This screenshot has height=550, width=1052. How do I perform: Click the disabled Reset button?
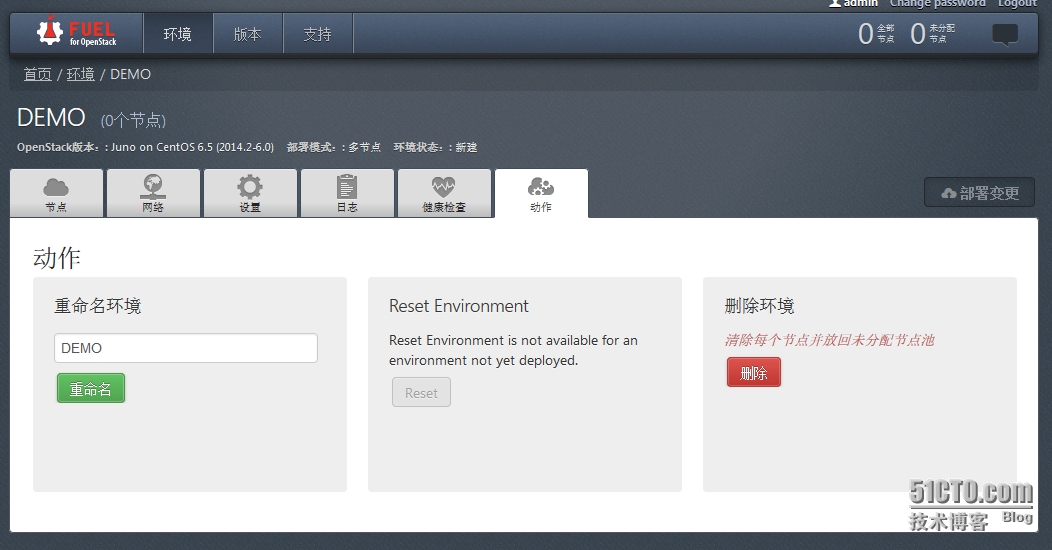tap(421, 392)
